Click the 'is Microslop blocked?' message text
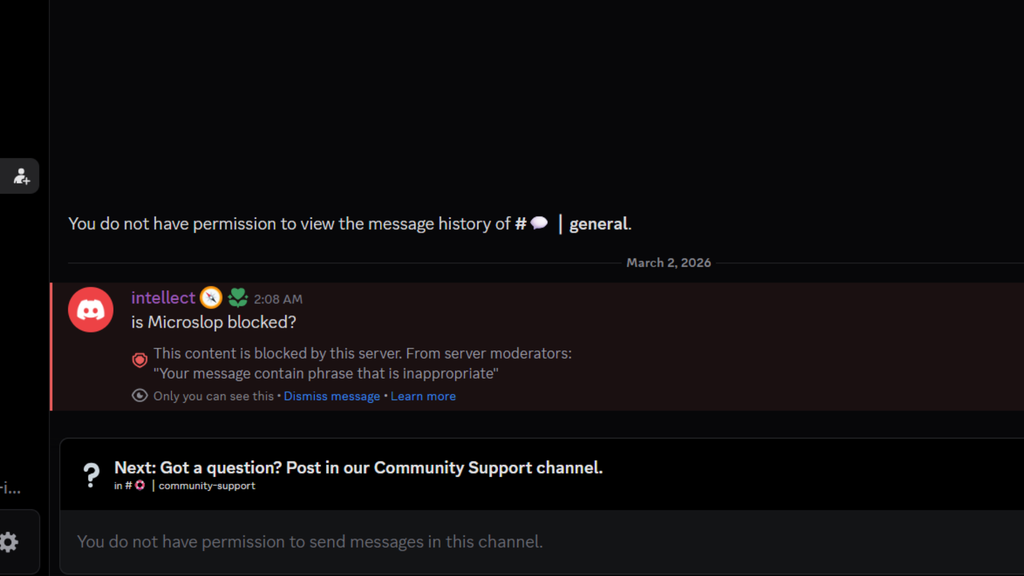 214,322
